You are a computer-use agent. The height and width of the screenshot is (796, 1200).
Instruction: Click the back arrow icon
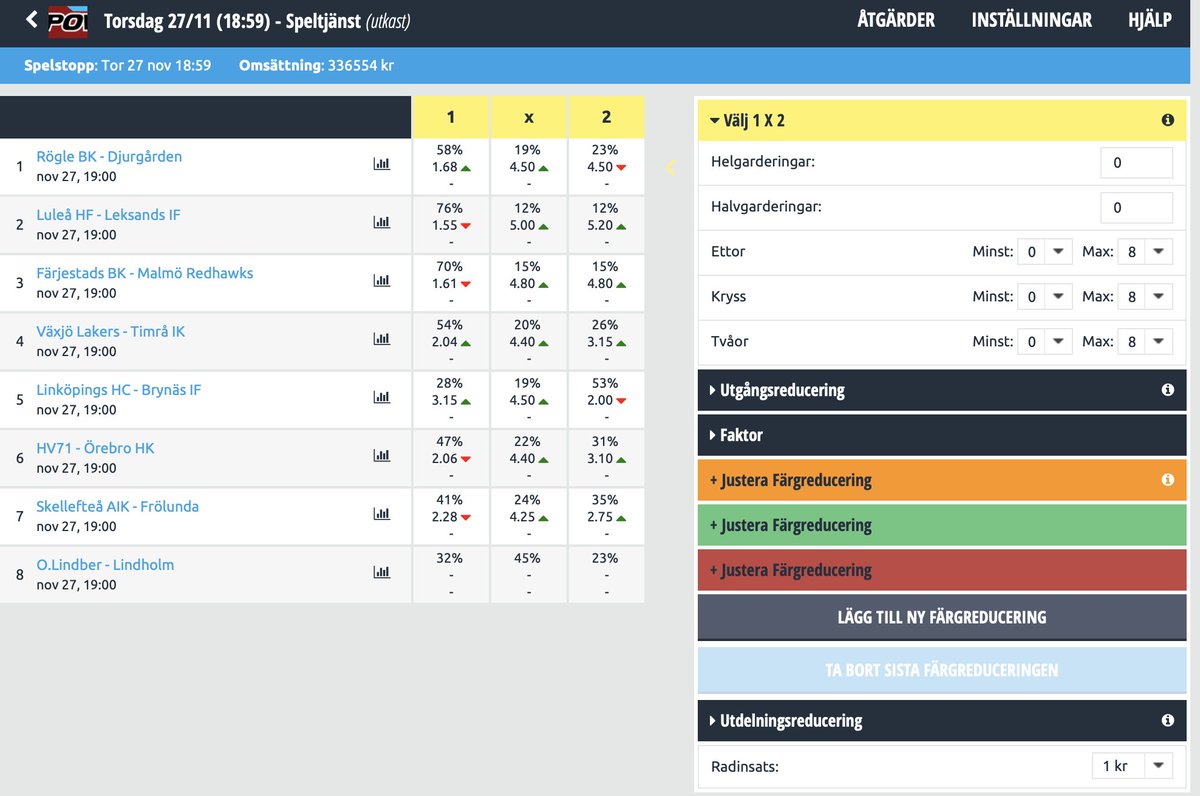coord(32,20)
